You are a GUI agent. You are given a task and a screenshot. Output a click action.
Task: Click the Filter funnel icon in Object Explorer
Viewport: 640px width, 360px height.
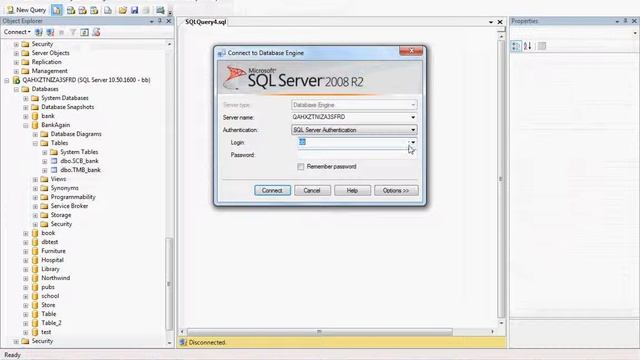[73, 32]
